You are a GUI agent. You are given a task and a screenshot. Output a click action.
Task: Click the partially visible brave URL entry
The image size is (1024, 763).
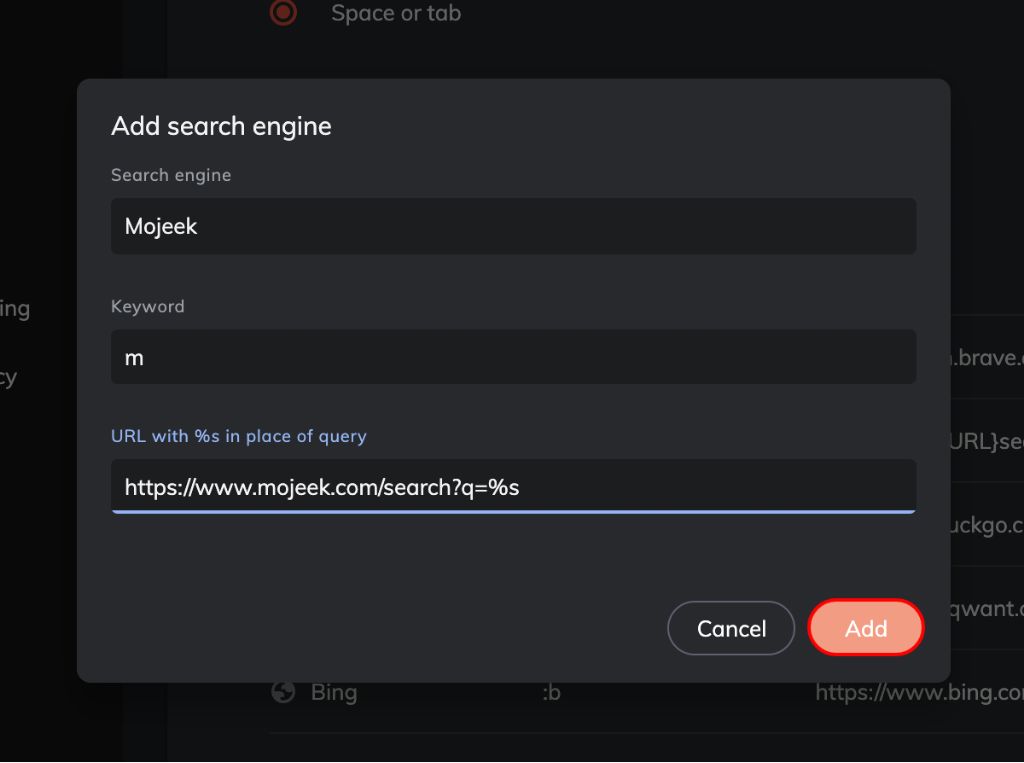point(987,357)
